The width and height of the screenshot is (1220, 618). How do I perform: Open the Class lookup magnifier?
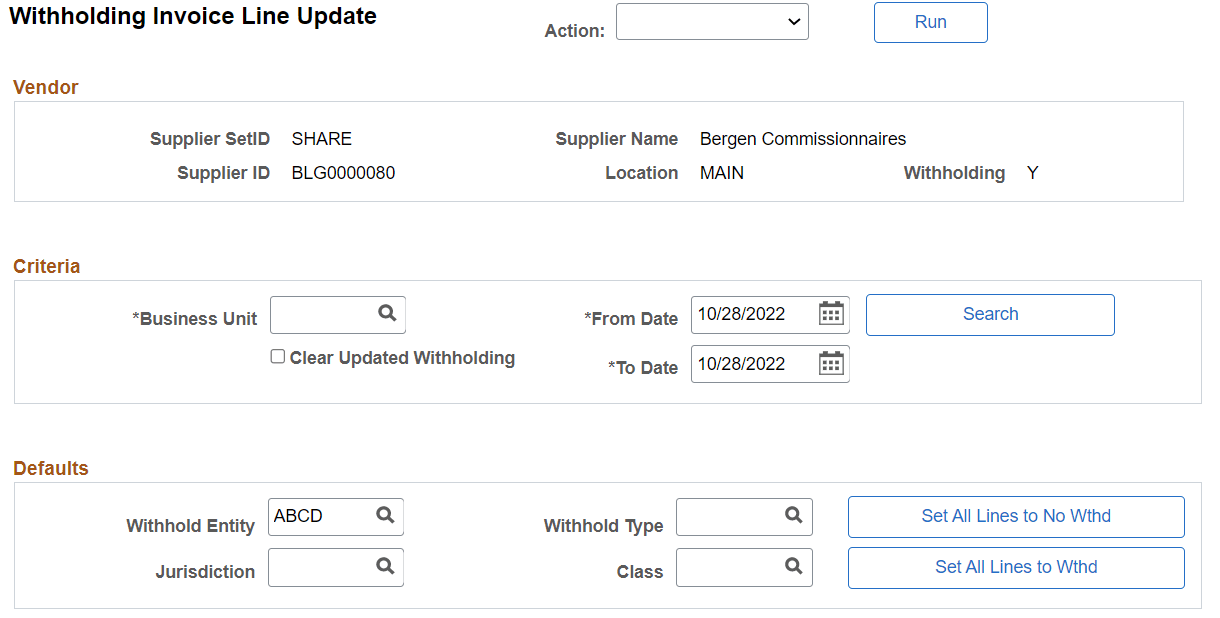pyautogui.click(x=796, y=567)
